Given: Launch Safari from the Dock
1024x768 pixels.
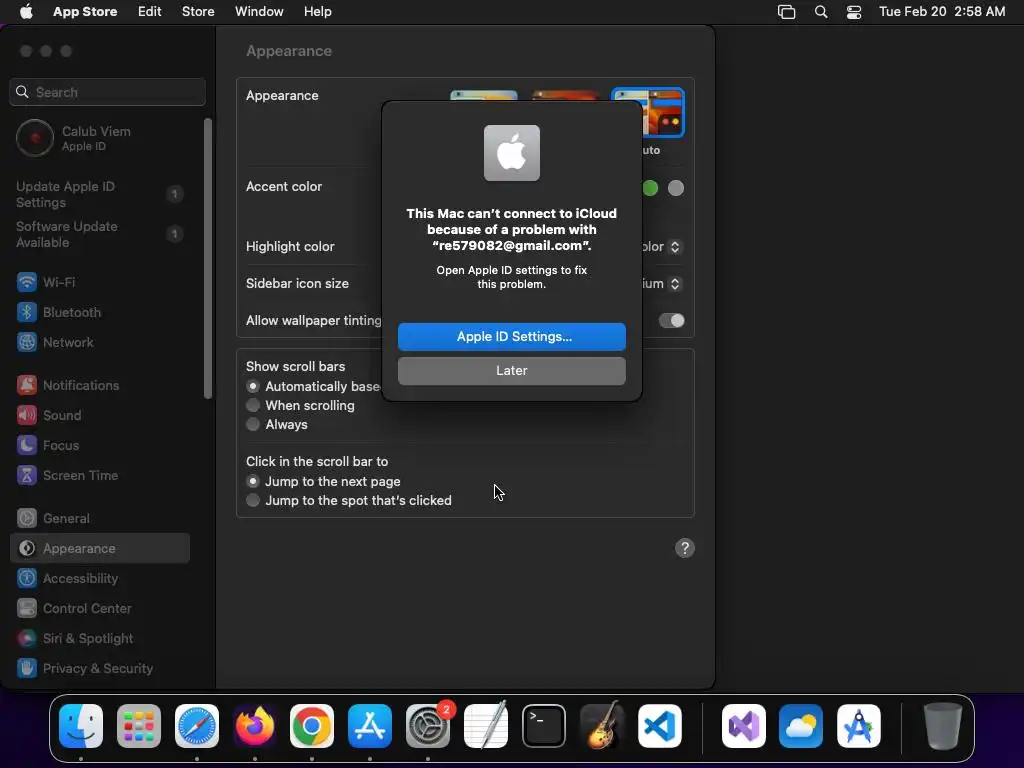Looking at the screenshot, I should point(197,726).
